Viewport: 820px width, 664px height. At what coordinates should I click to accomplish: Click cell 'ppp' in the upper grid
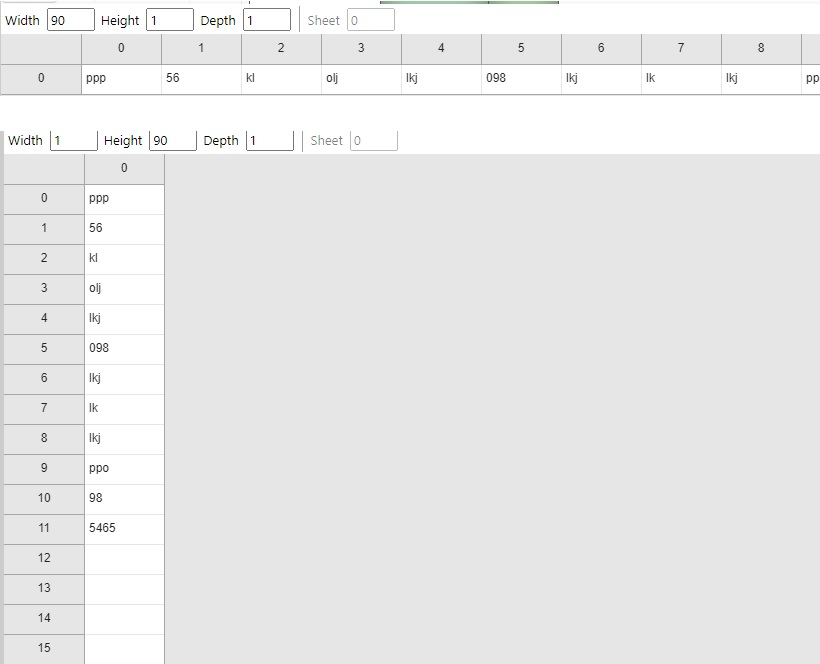tap(121, 79)
